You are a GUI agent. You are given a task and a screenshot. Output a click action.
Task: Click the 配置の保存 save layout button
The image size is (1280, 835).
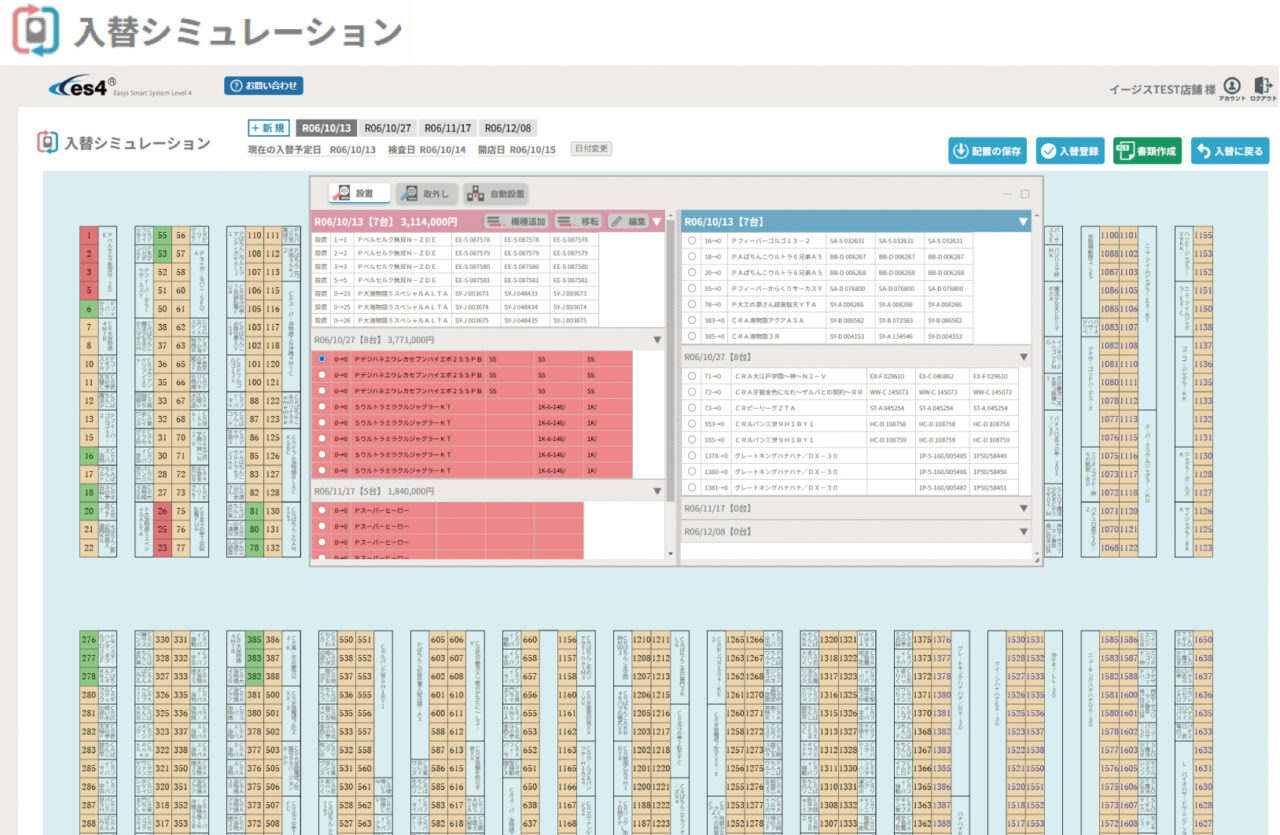pyautogui.click(x=987, y=151)
